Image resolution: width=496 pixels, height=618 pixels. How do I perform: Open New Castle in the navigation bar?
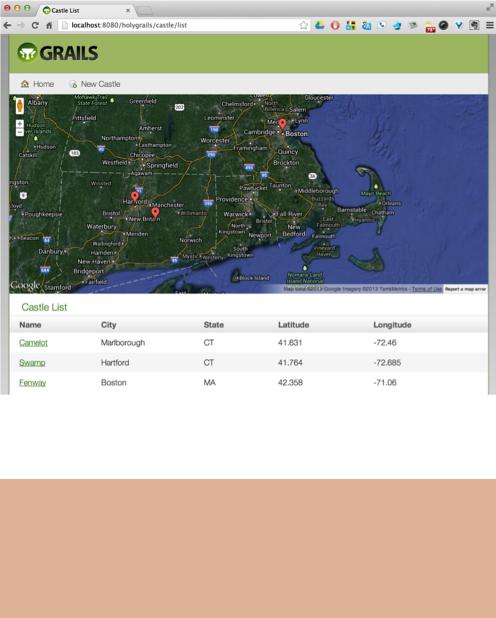pyautogui.click(x=95, y=84)
